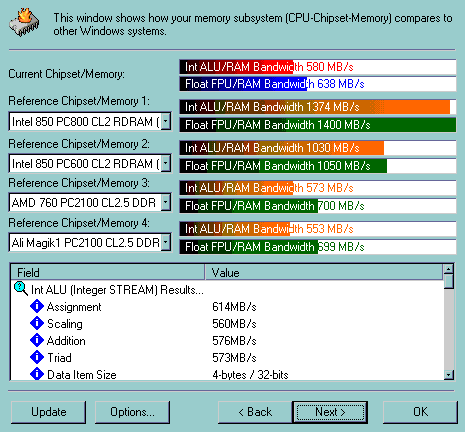This screenshot has width=465, height=432.
Task: Open the Reference Chipset/Memory 1 dropdown
Action: click(x=166, y=121)
